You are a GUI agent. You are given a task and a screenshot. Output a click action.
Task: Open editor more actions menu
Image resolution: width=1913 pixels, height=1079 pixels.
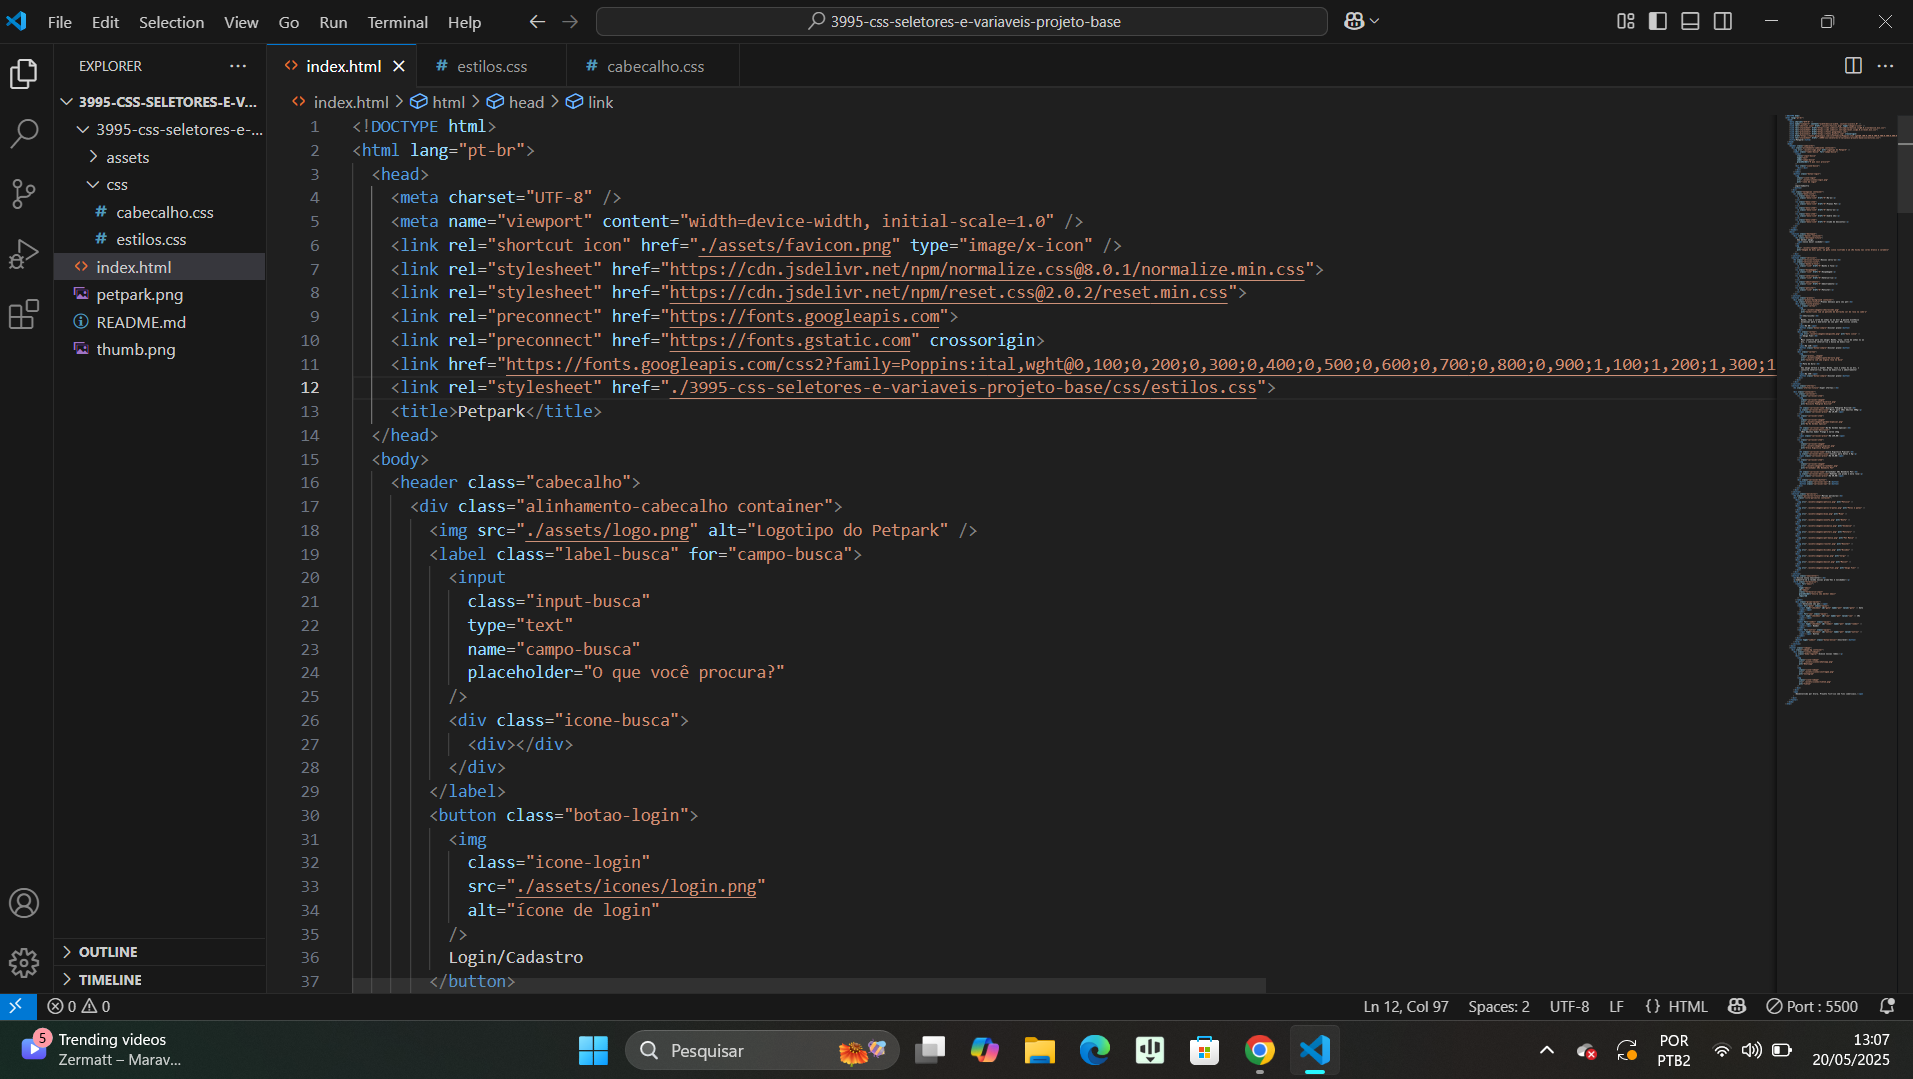coord(1886,66)
